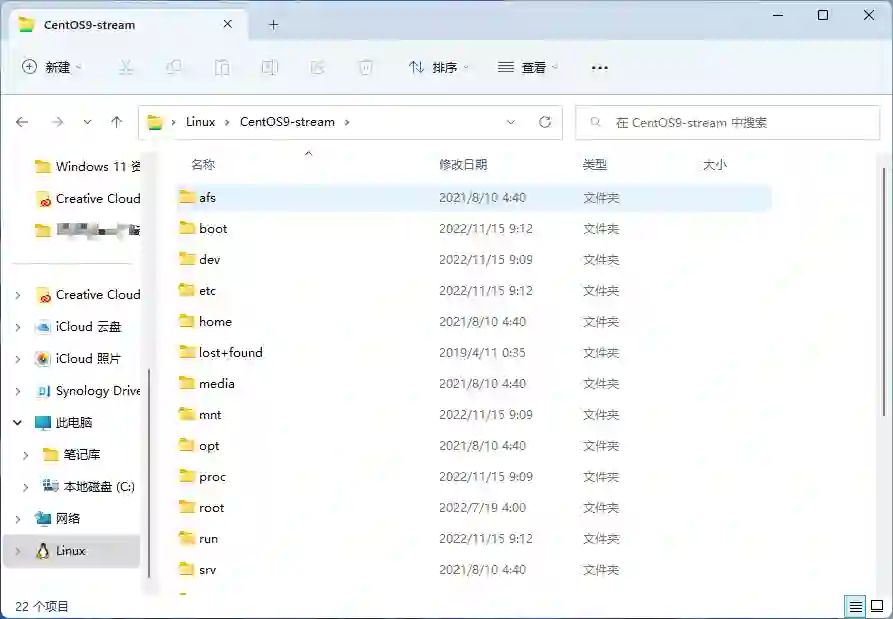The image size is (893, 619).
Task: Click chevron after CentOS9-stream in breadcrumb
Action: click(346, 122)
